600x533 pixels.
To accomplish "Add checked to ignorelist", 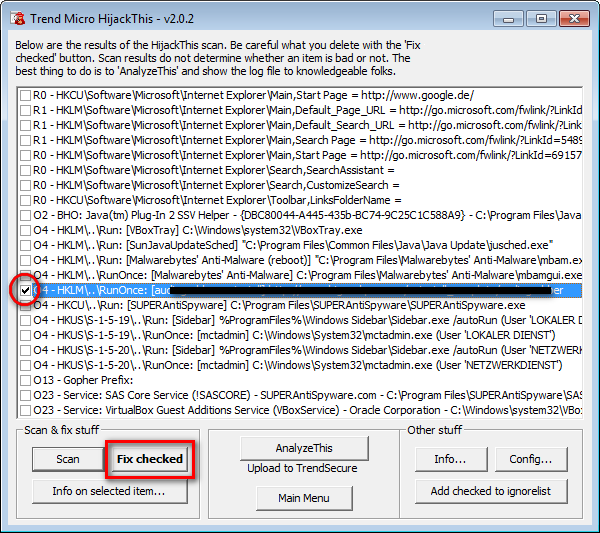I will [x=490, y=491].
